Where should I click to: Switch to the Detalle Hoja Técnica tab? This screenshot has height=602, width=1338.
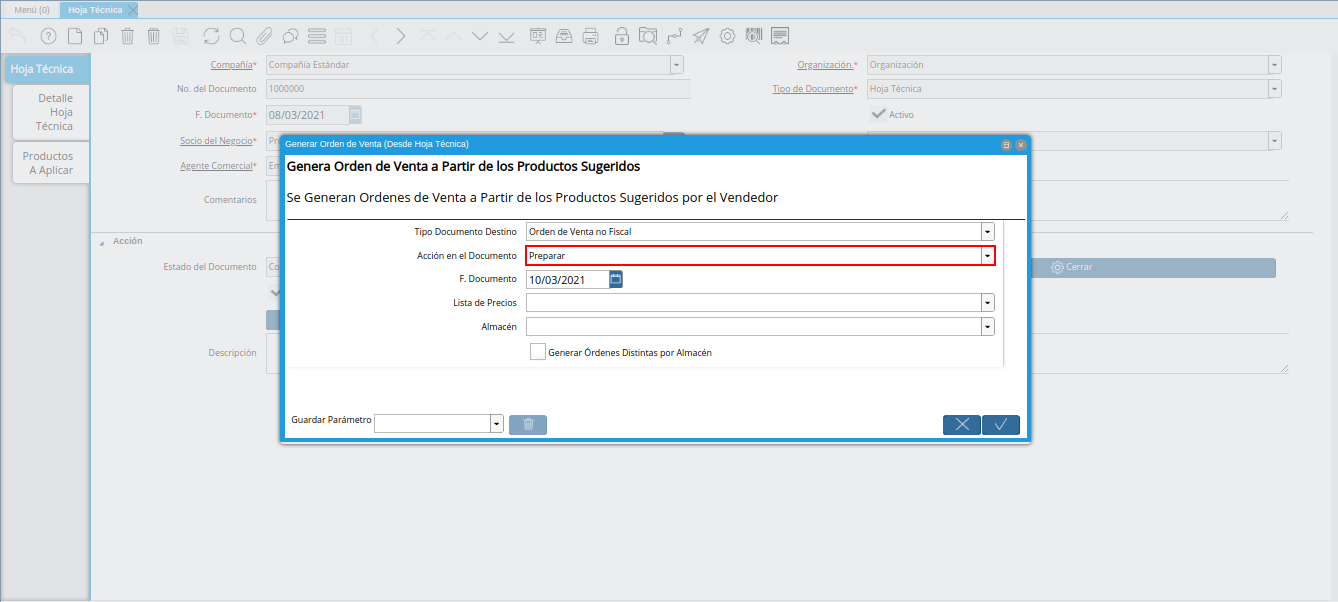point(51,112)
